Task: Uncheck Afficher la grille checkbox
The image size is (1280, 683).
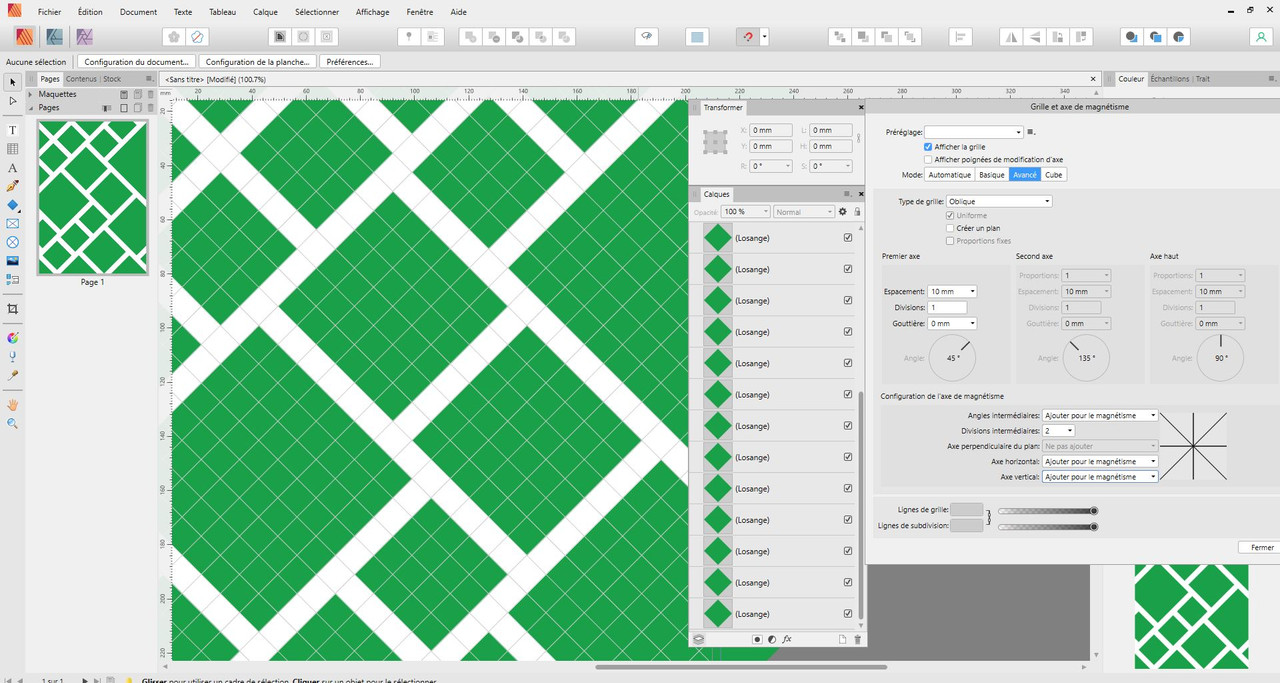Action: (x=928, y=147)
